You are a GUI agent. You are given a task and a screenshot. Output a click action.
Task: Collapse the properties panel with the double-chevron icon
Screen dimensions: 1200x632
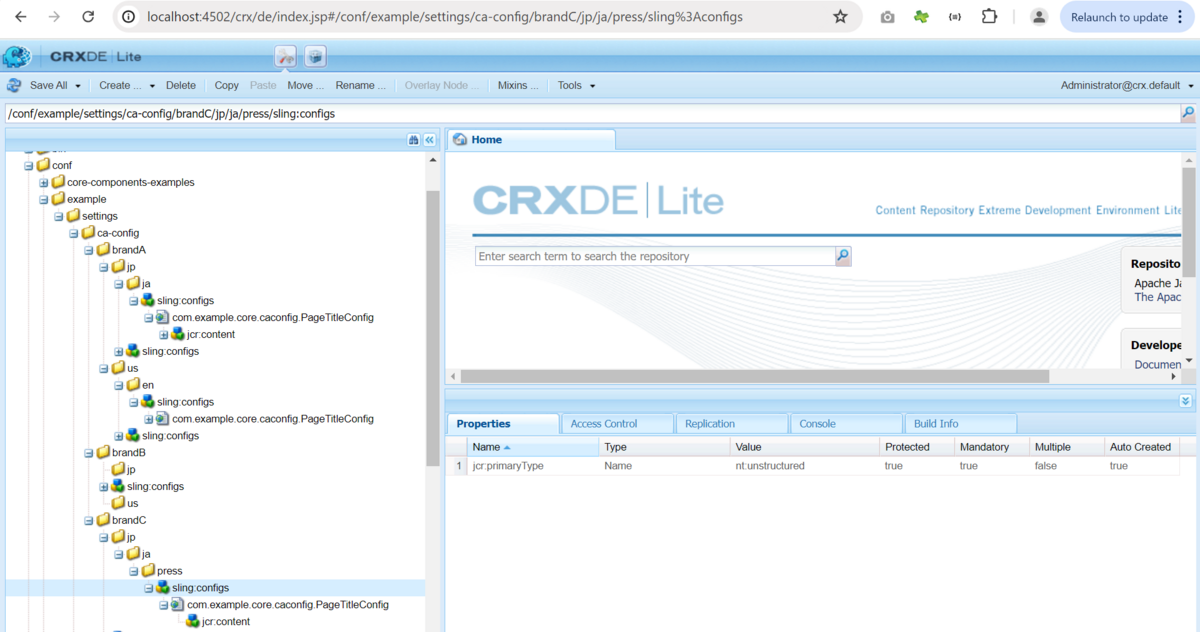point(1186,400)
